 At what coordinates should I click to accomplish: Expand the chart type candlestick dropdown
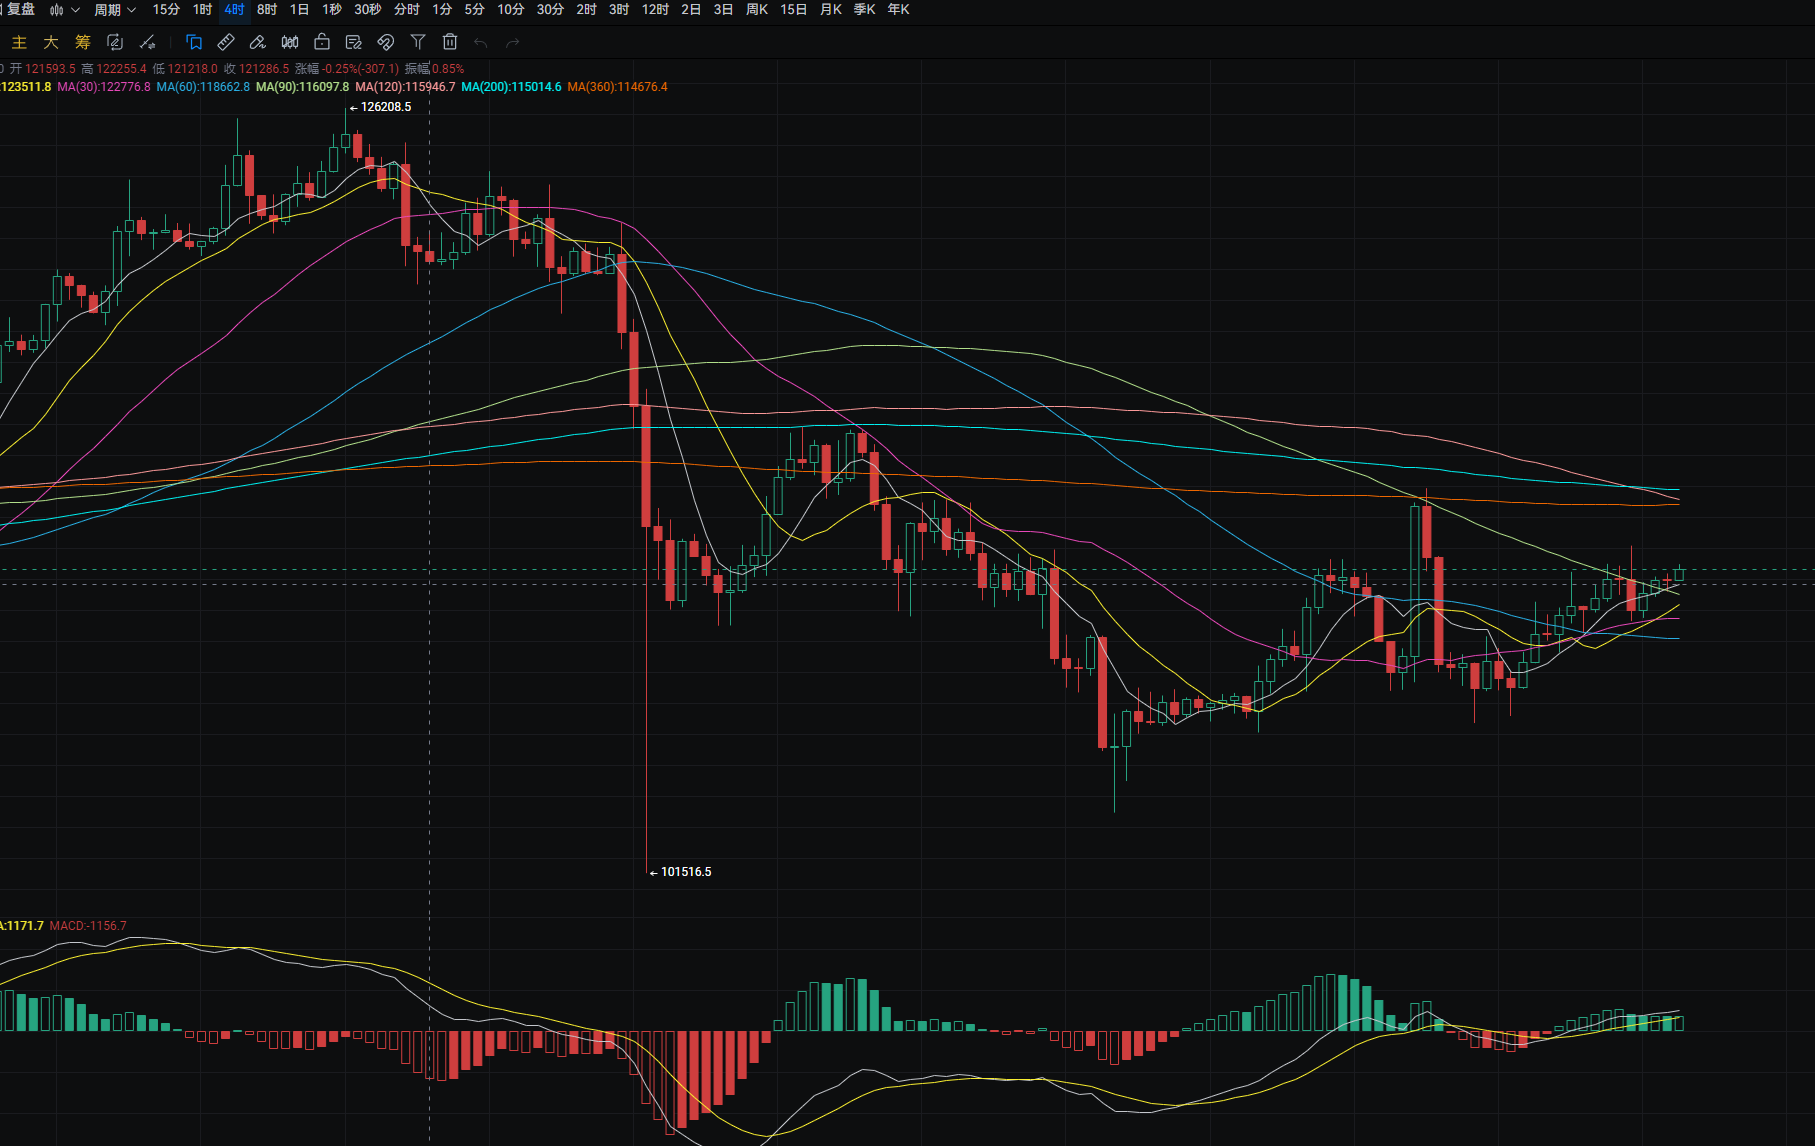[x=64, y=10]
